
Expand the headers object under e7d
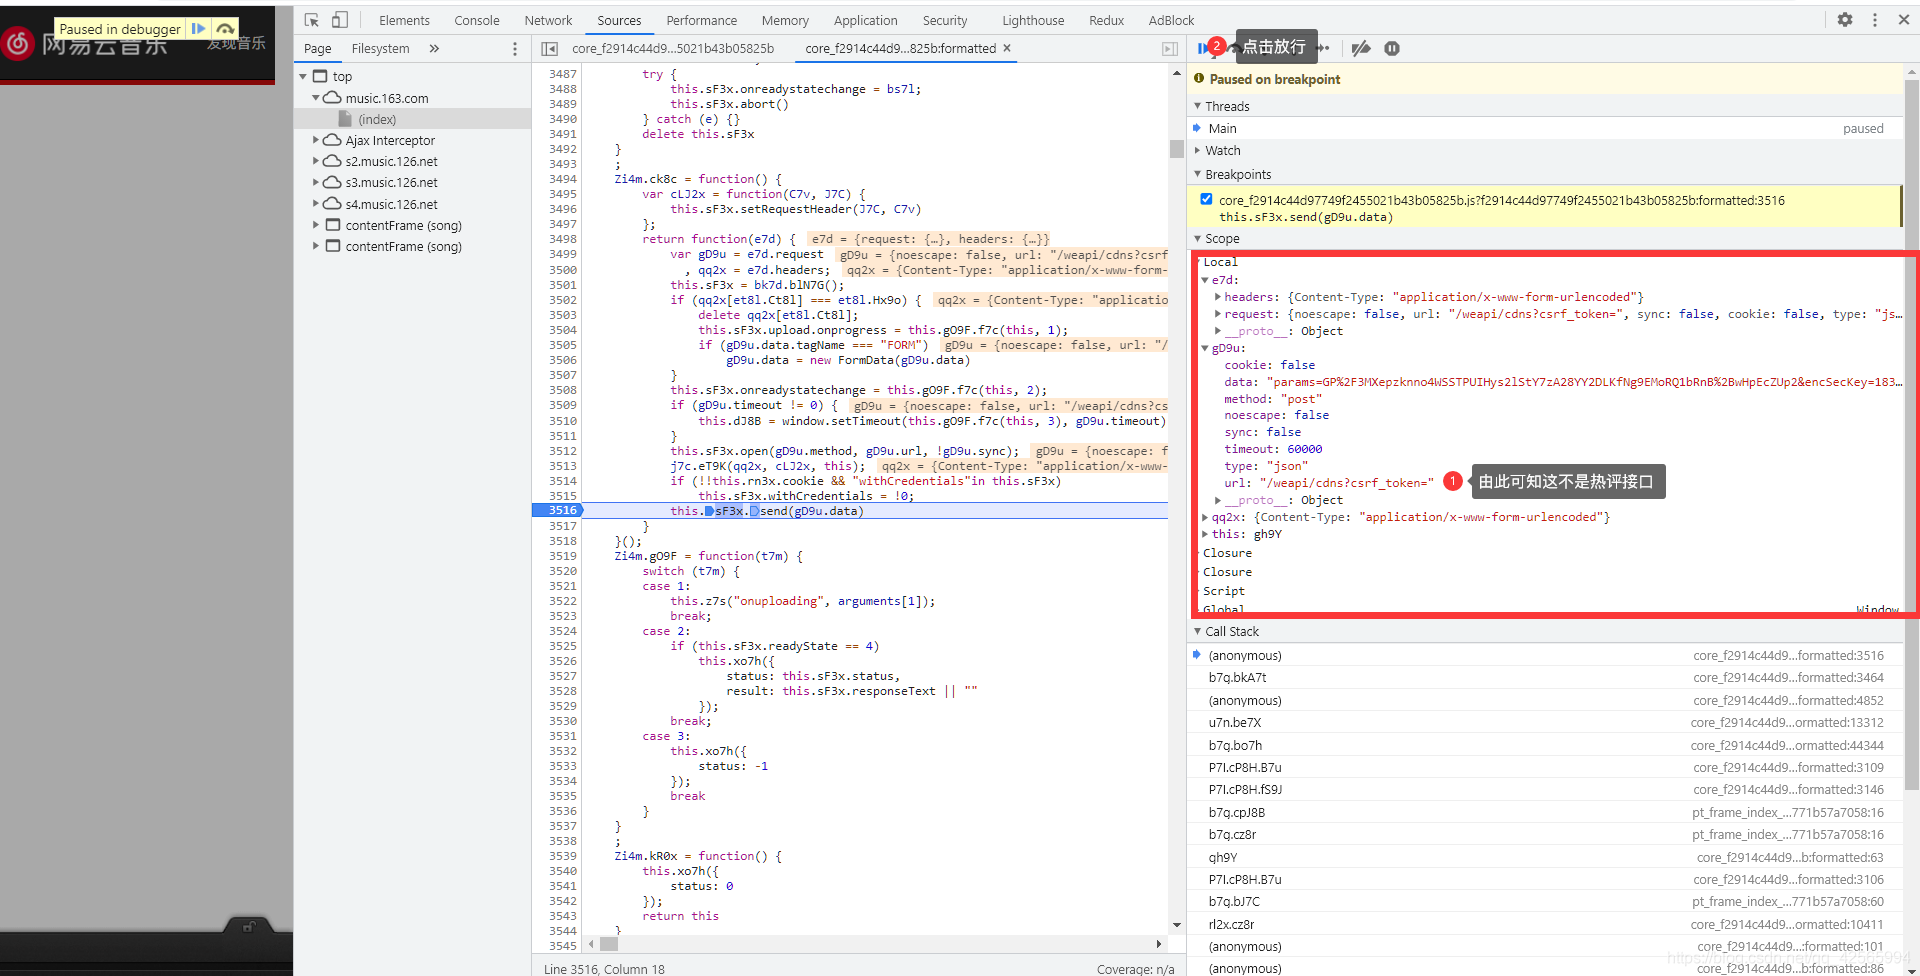point(1217,297)
